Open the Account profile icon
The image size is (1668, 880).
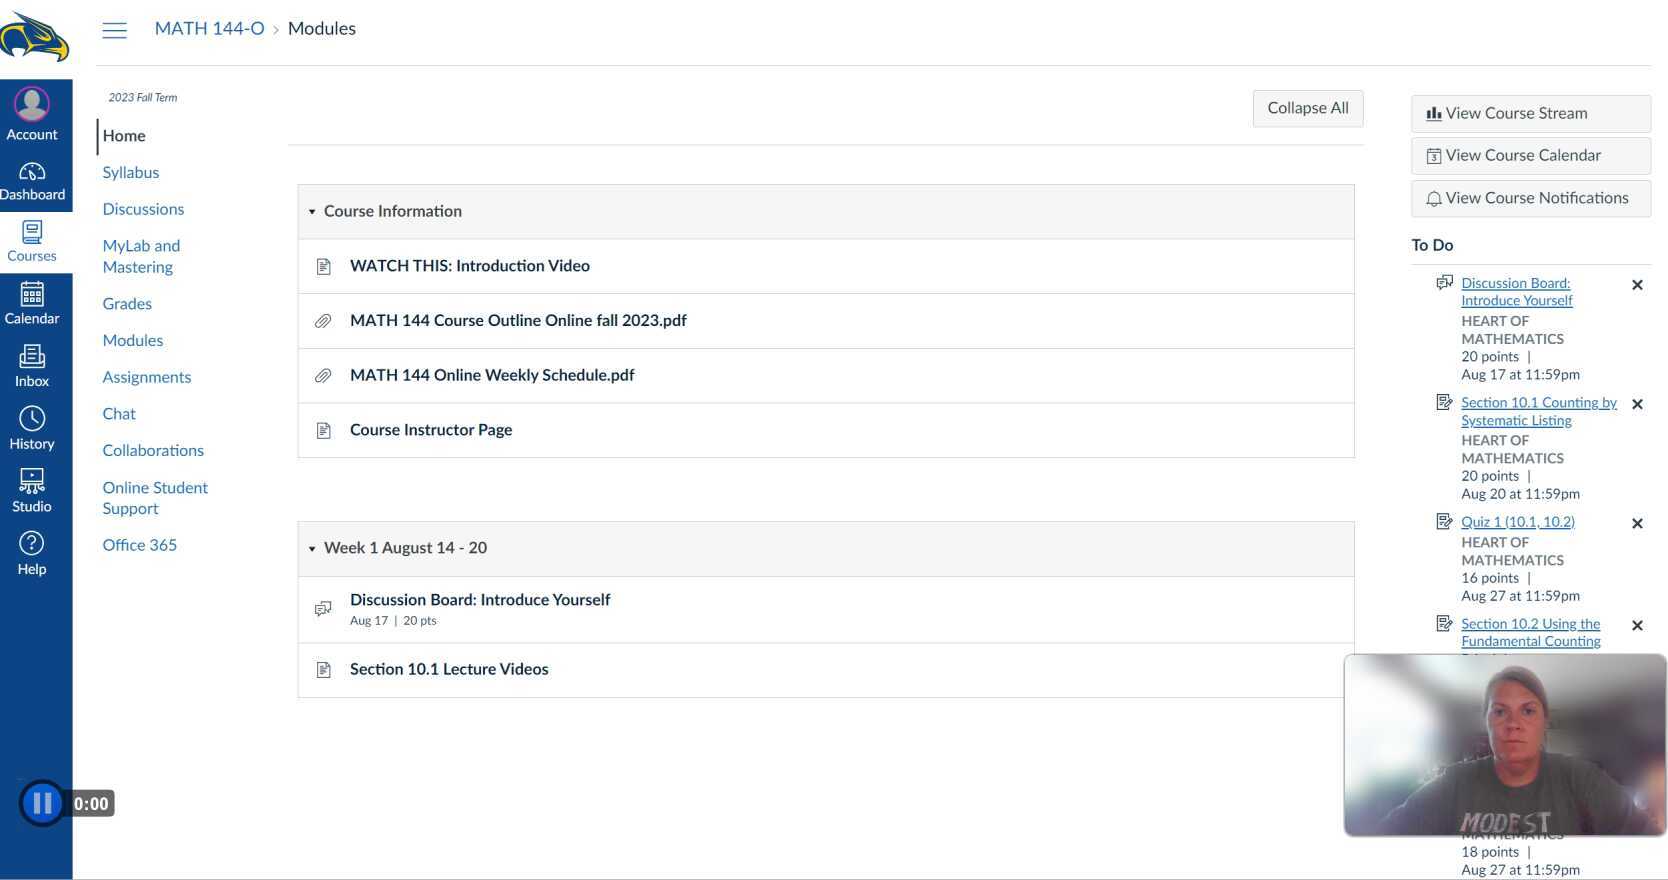click(x=32, y=106)
